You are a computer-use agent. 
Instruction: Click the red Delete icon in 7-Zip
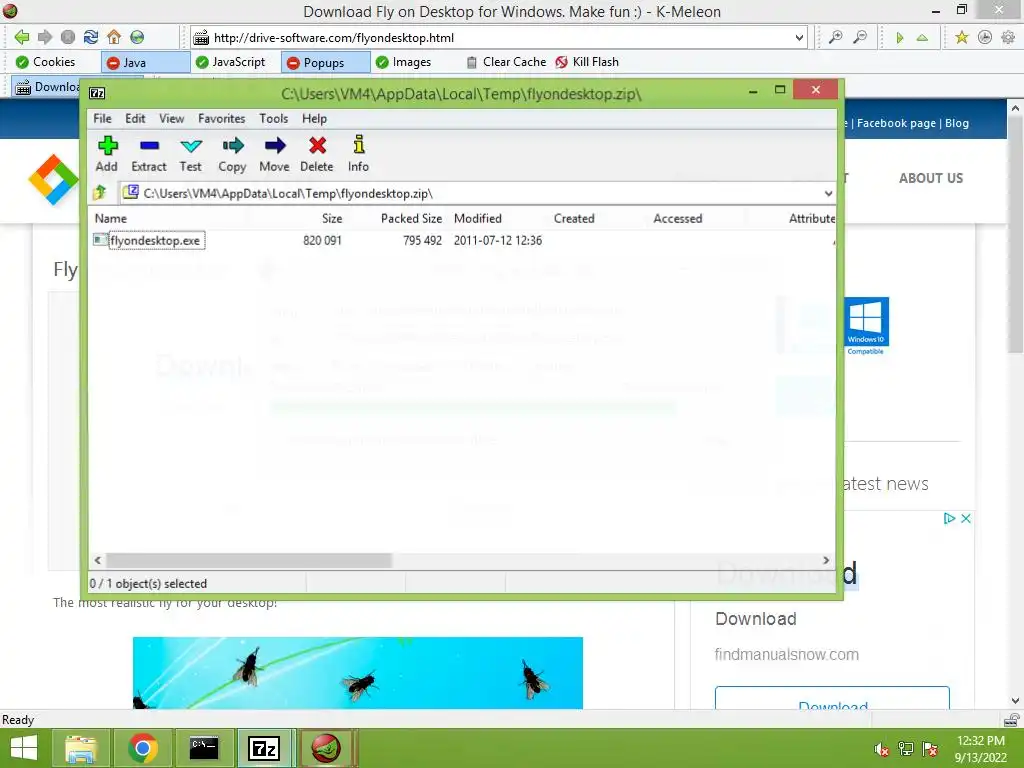tap(317, 154)
